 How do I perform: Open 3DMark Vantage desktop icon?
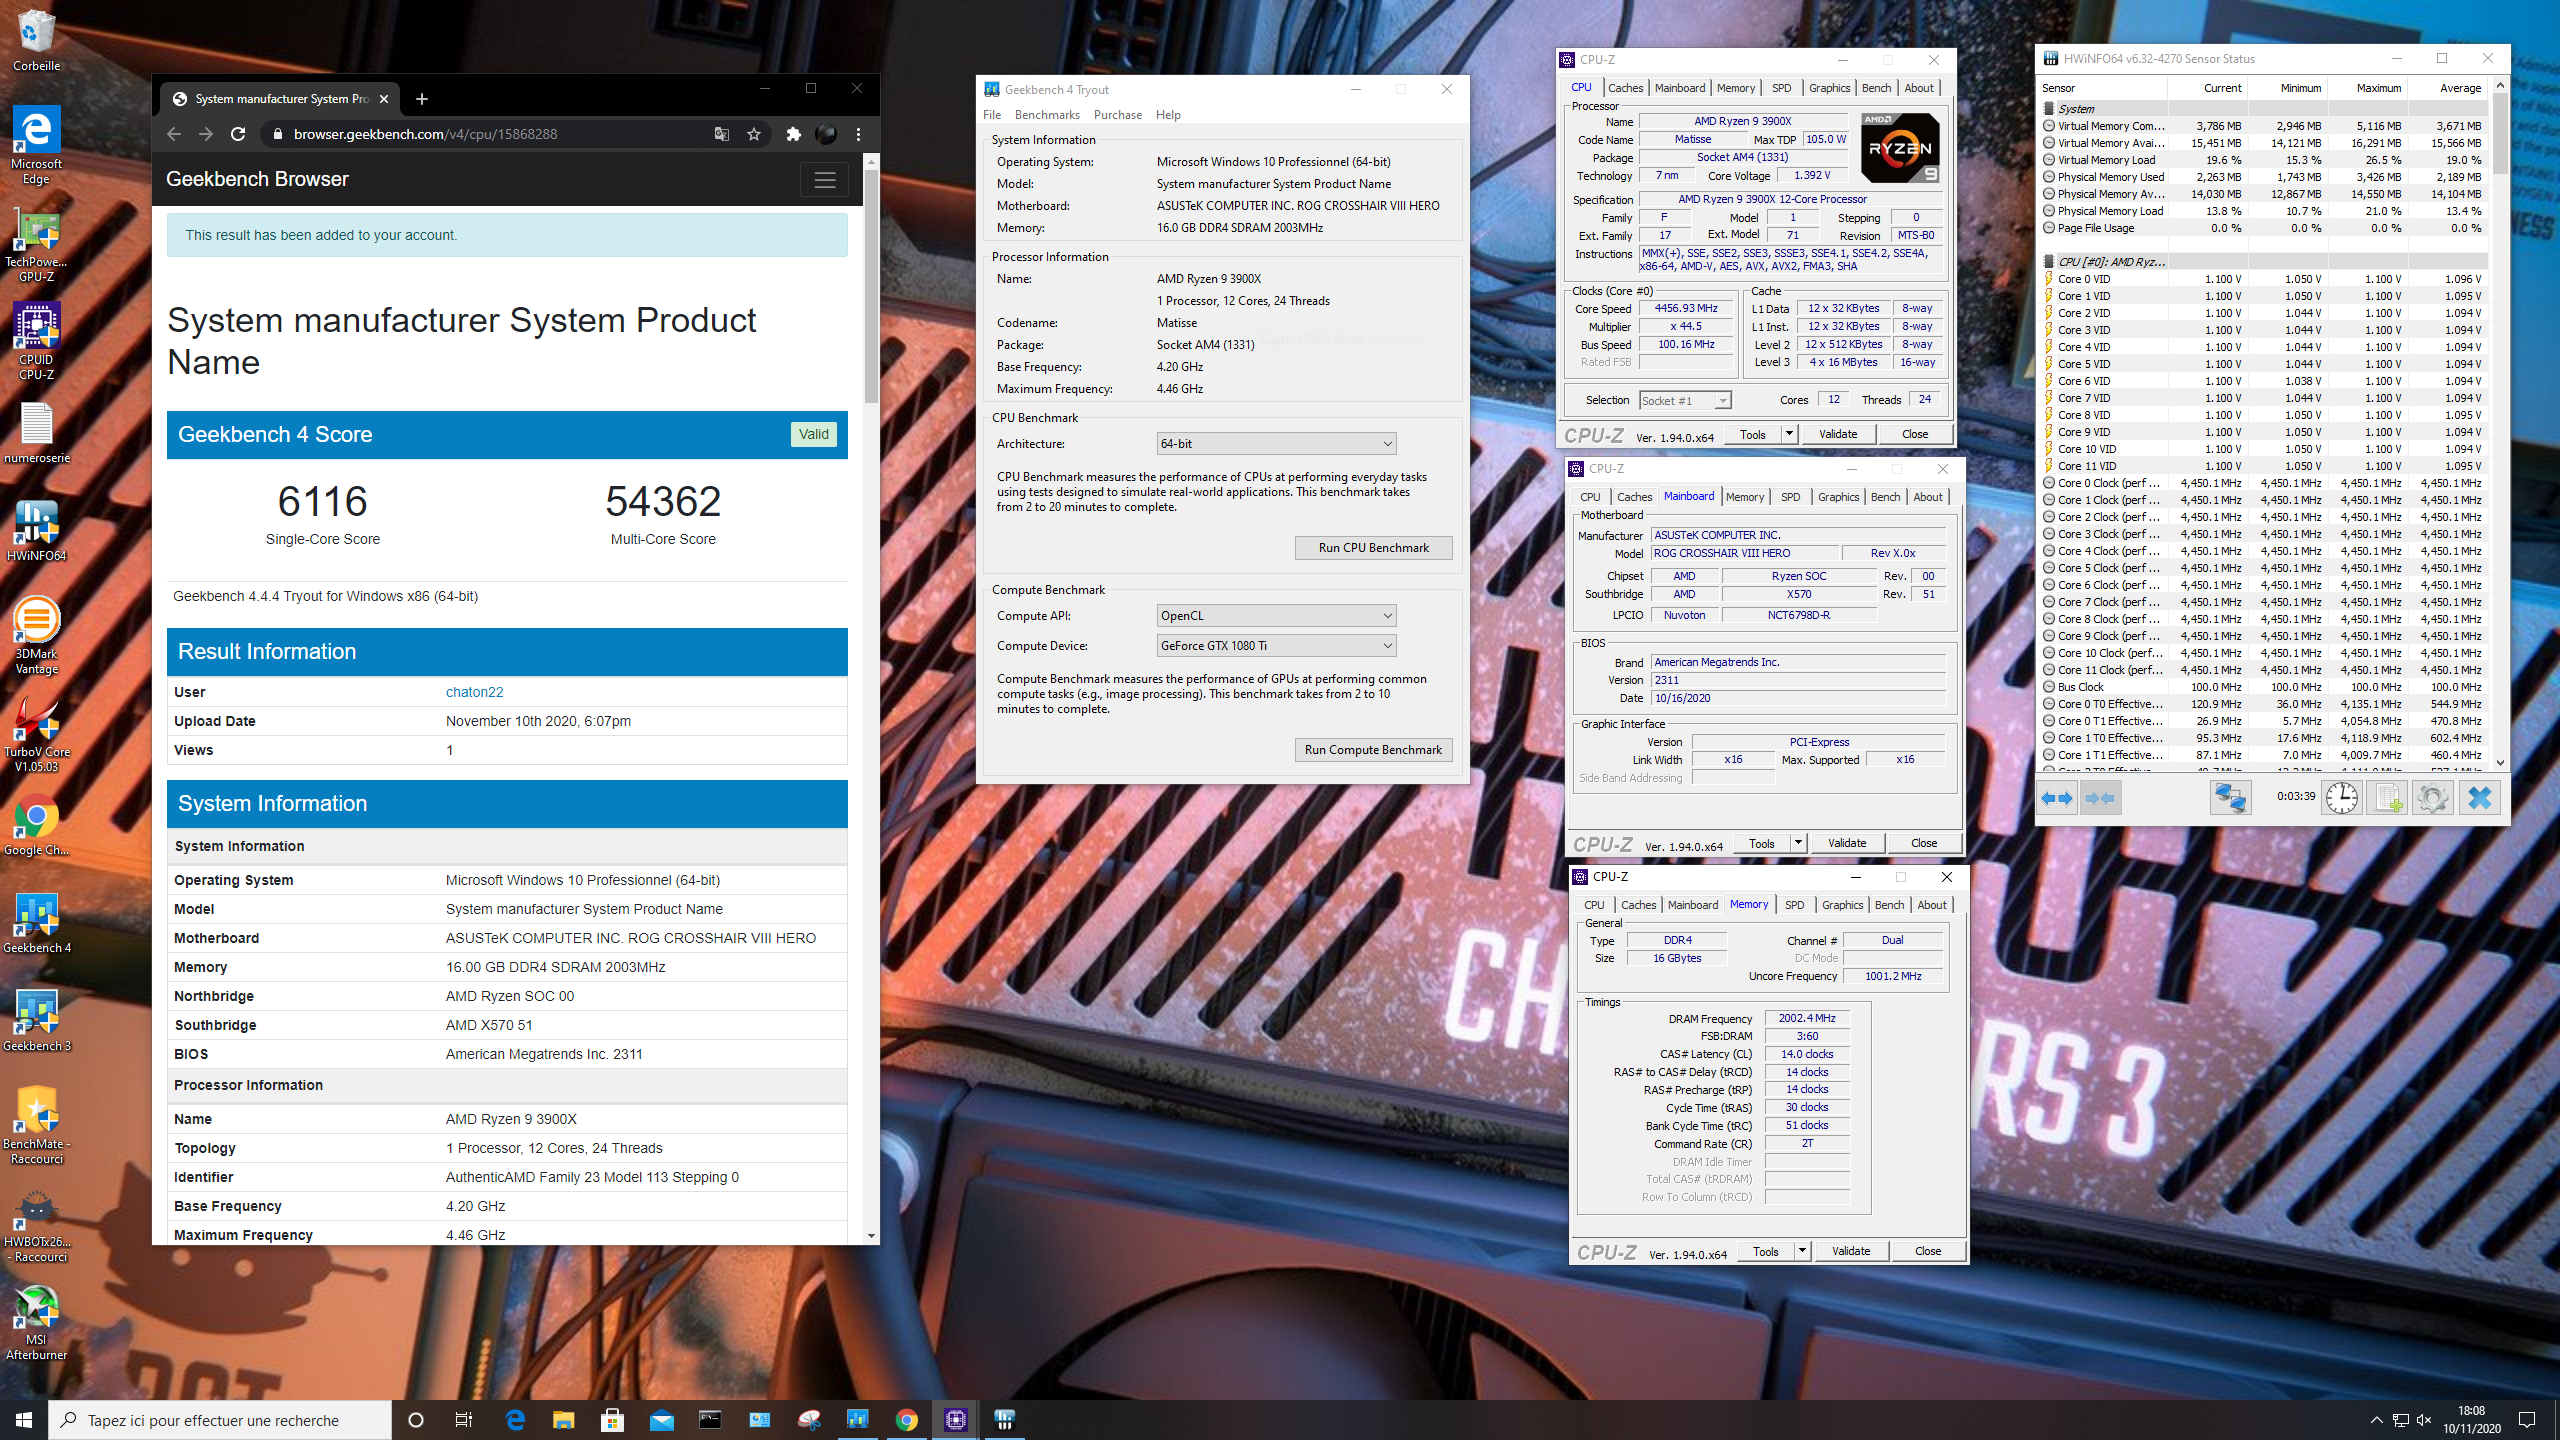[x=36, y=635]
